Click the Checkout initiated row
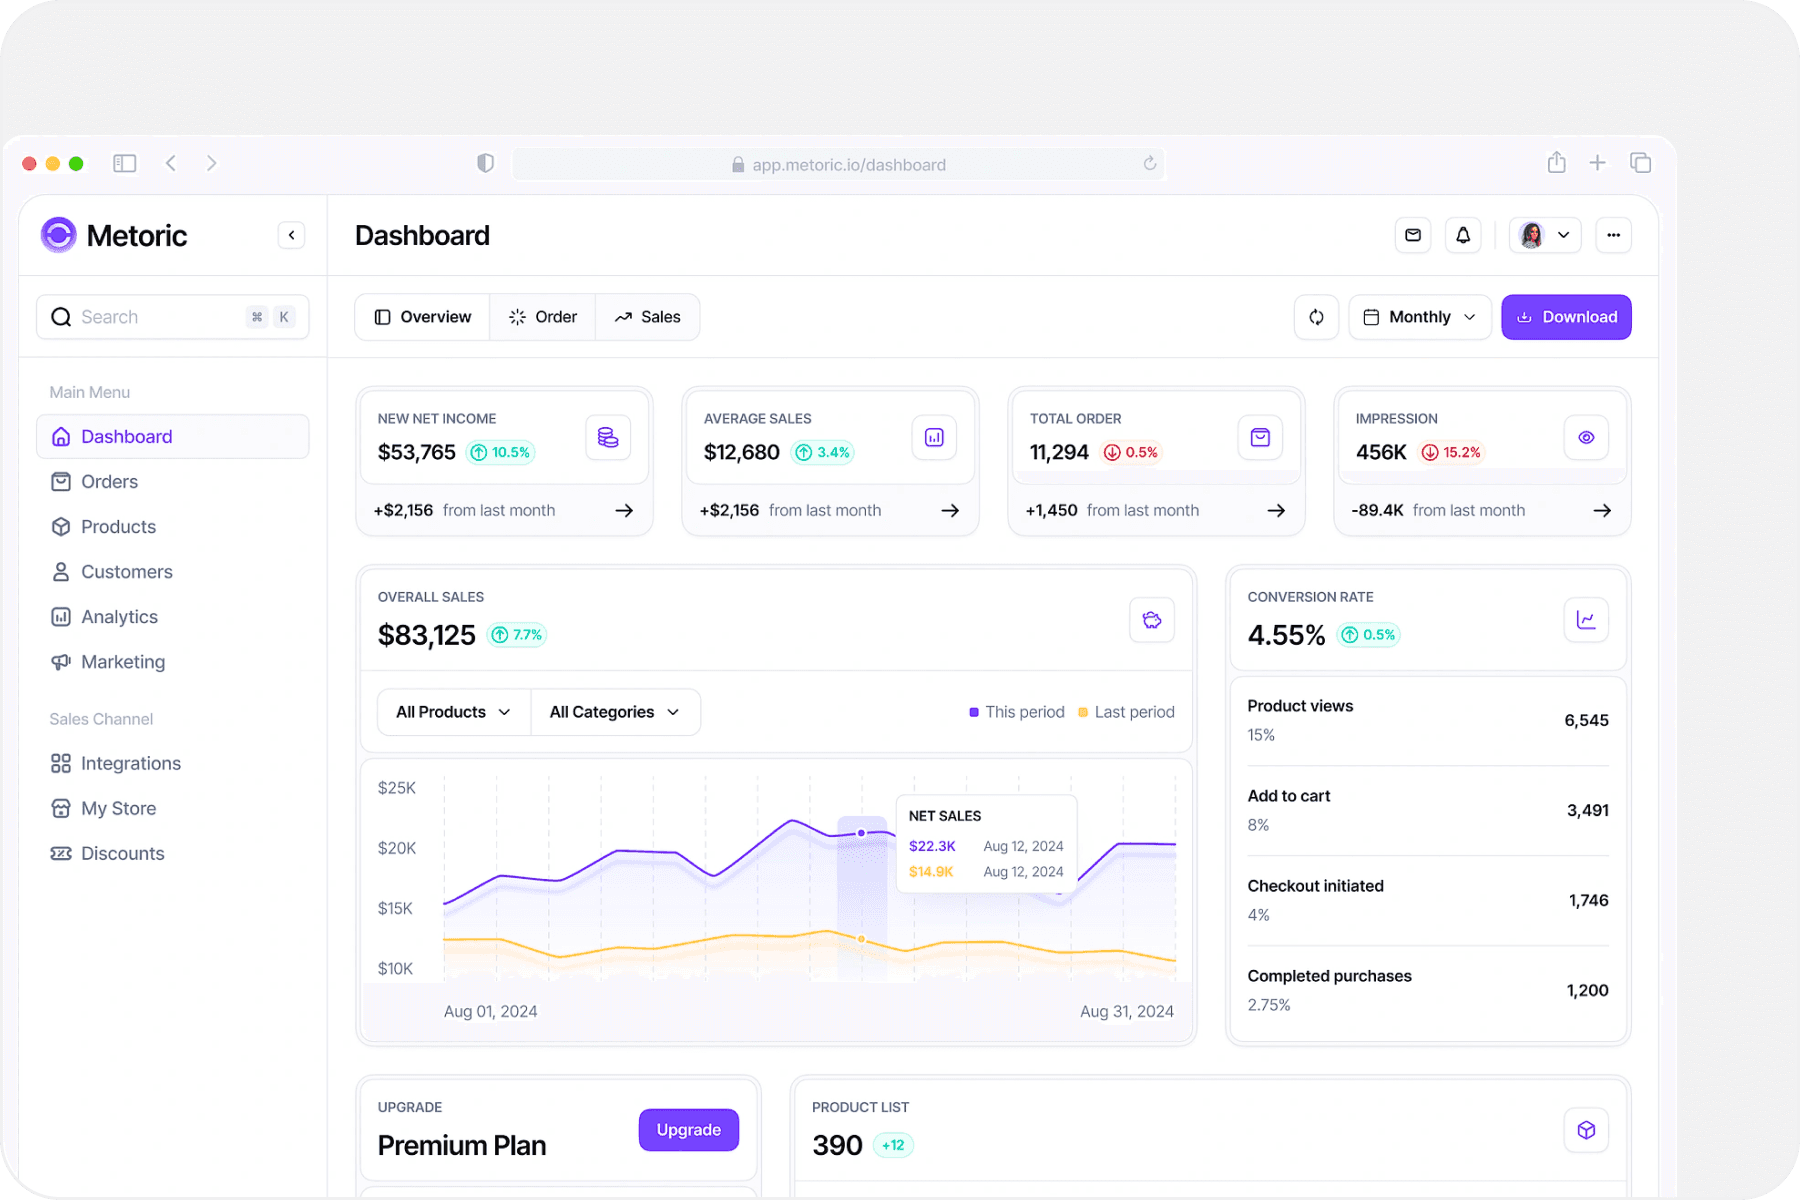The height and width of the screenshot is (1200, 1800). point(1428,900)
